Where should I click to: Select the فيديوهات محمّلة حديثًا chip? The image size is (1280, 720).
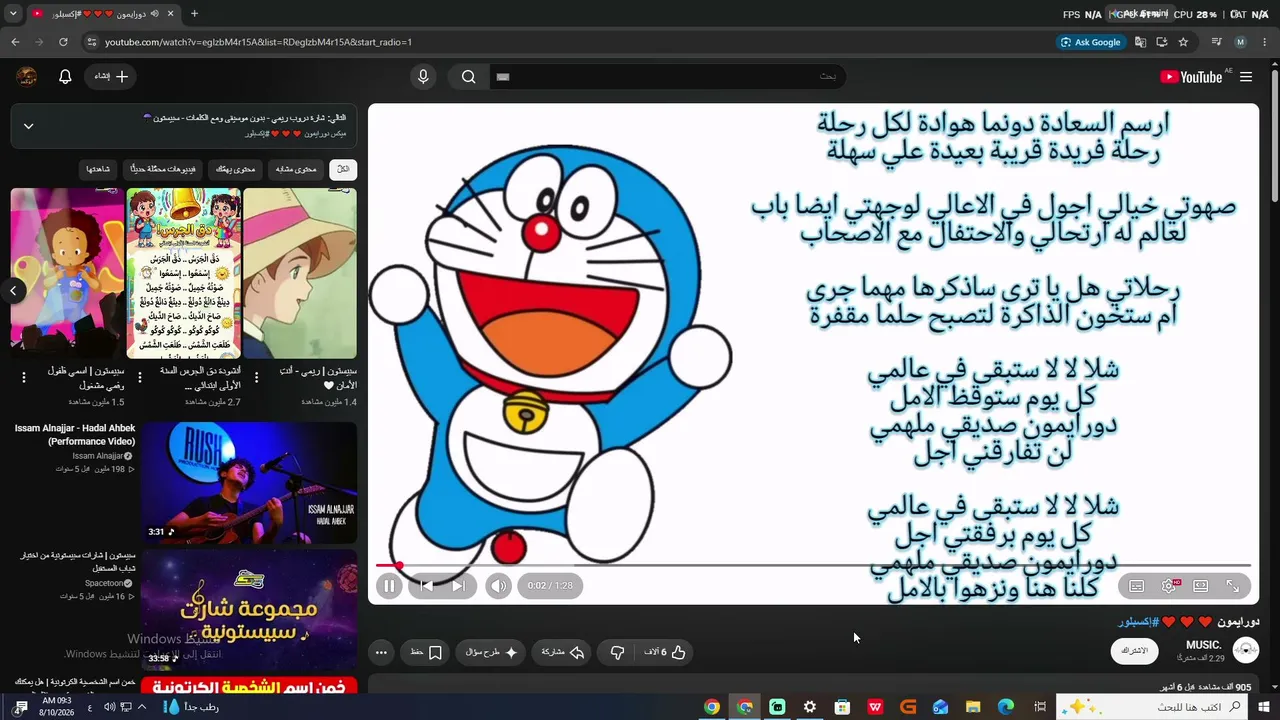point(164,169)
